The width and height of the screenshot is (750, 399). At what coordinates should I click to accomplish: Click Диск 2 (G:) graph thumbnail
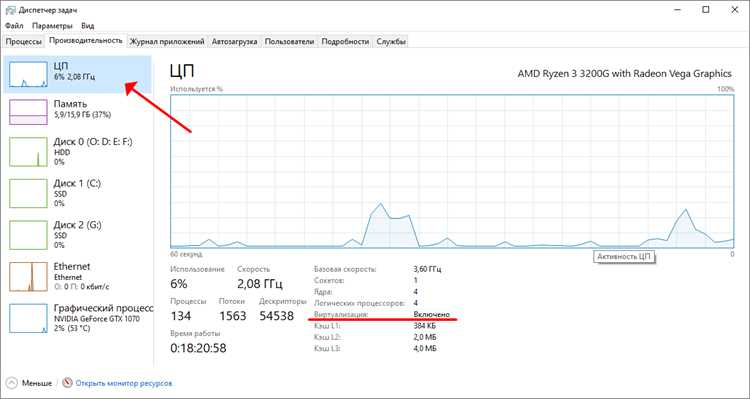28,235
